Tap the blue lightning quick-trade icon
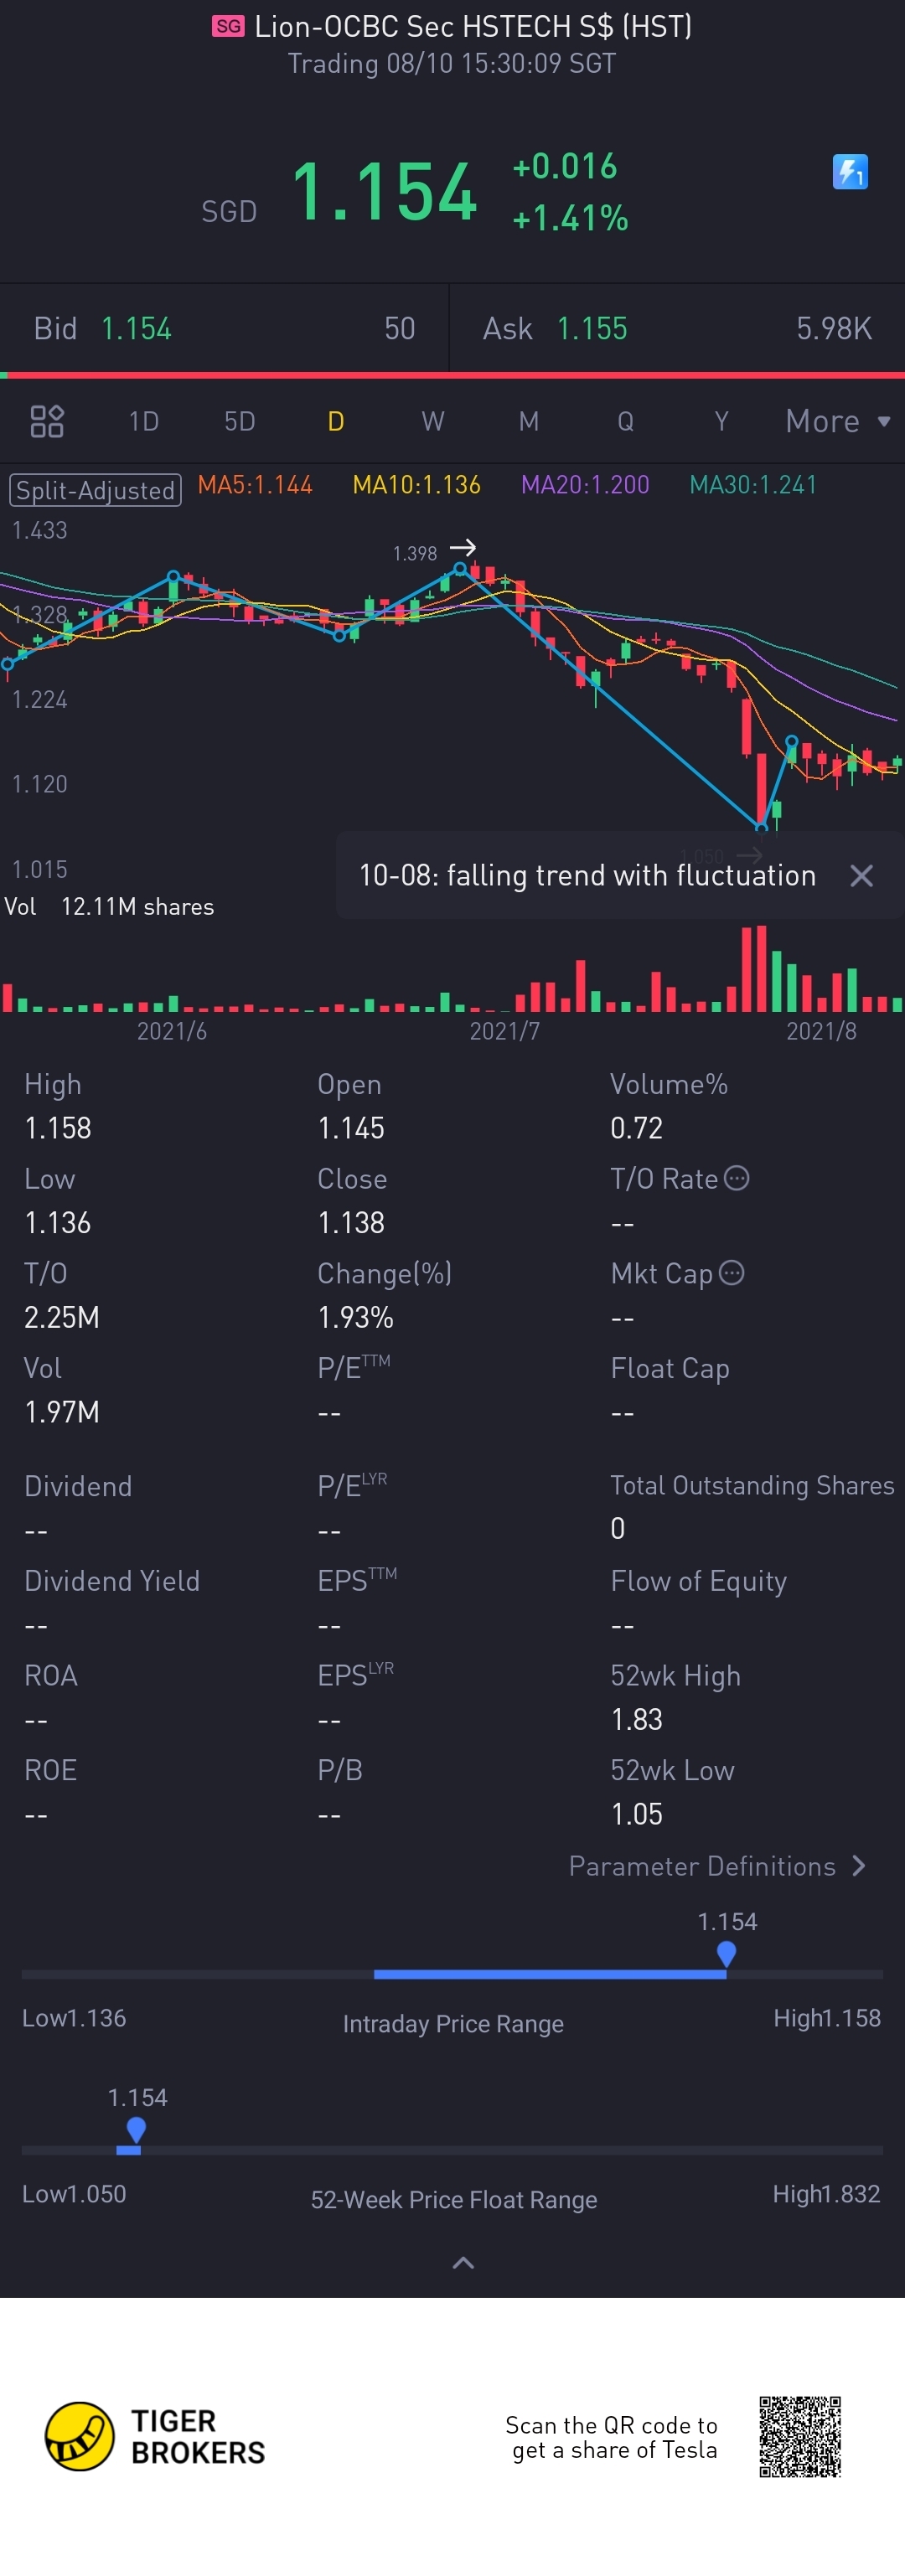Screen dimensions: 905x2576 850,172
